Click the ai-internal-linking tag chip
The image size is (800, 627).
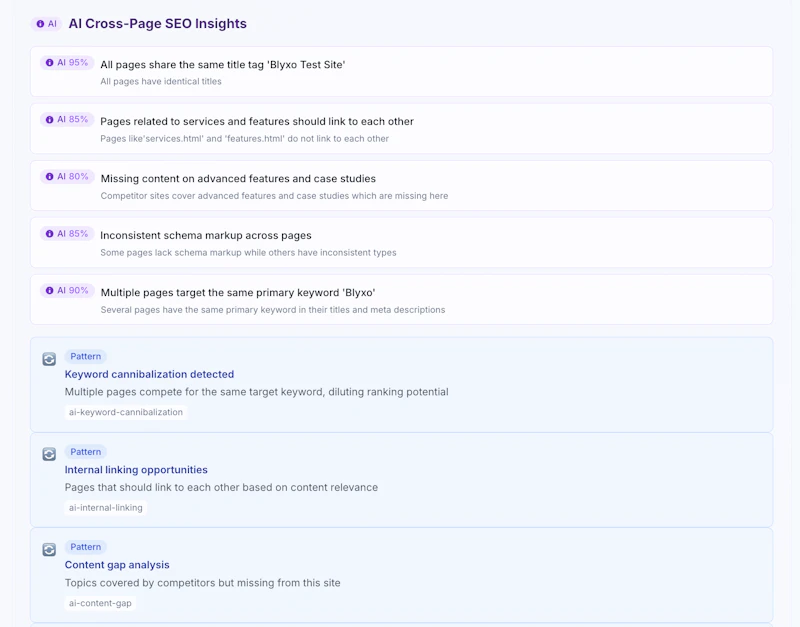[106, 508]
